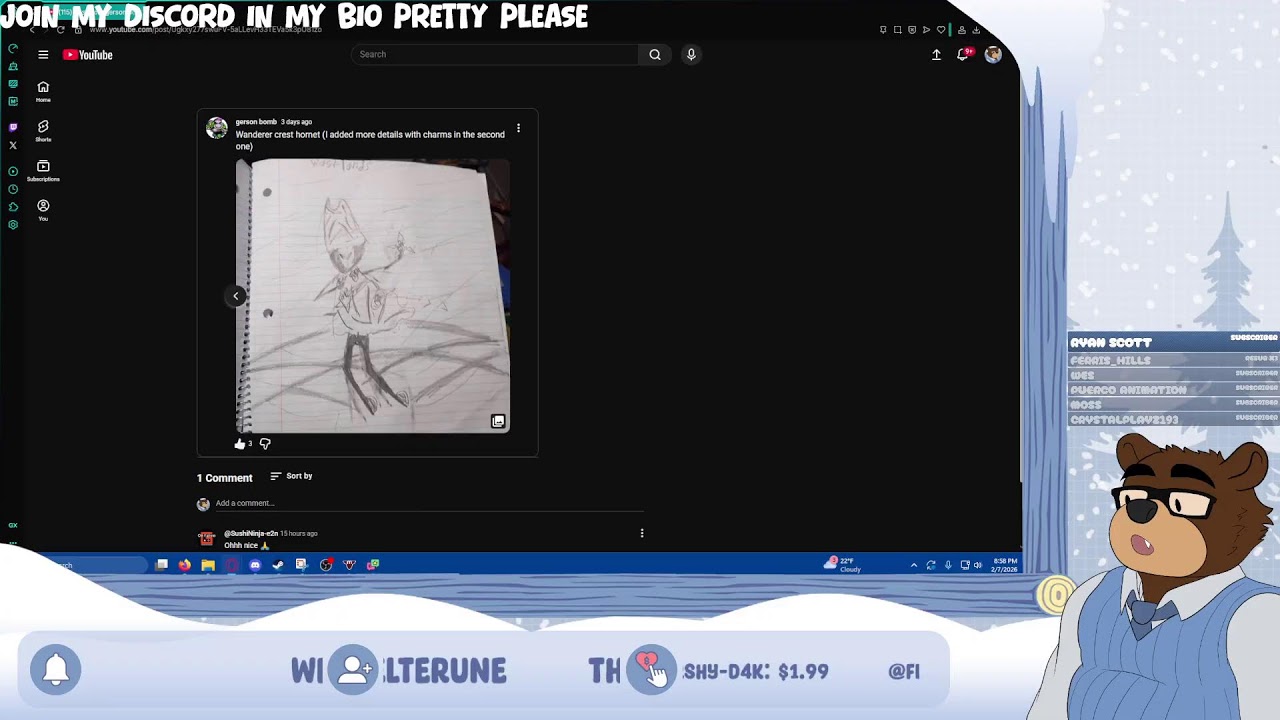Open the comments Sort by dropdown
The image size is (1280, 720).
point(291,476)
